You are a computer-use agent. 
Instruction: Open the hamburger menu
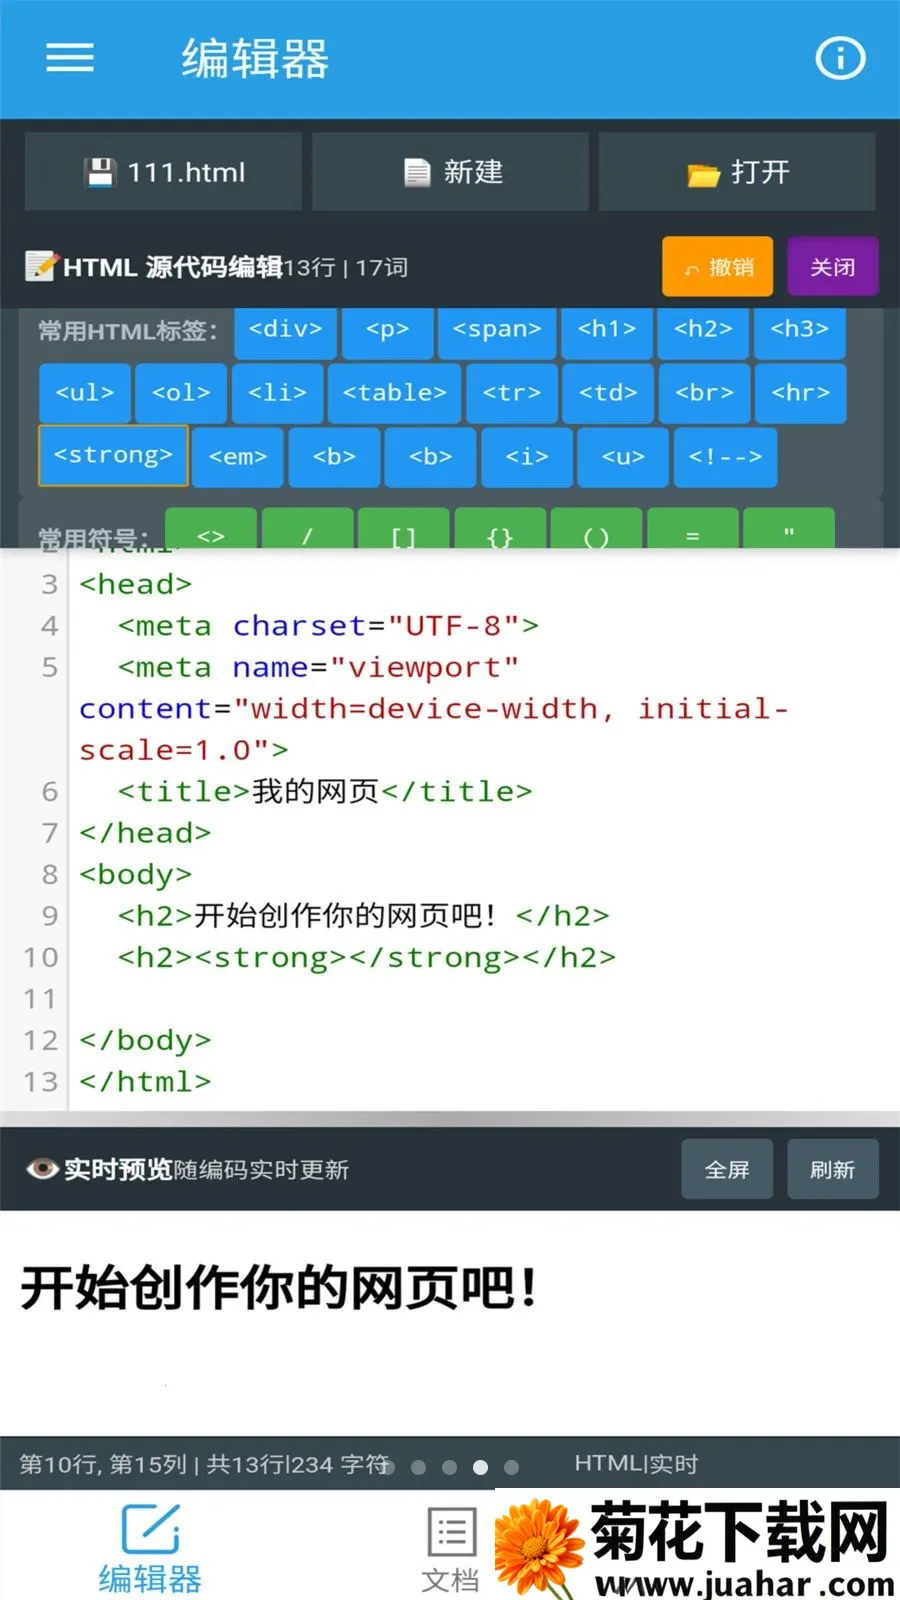pyautogui.click(x=70, y=58)
